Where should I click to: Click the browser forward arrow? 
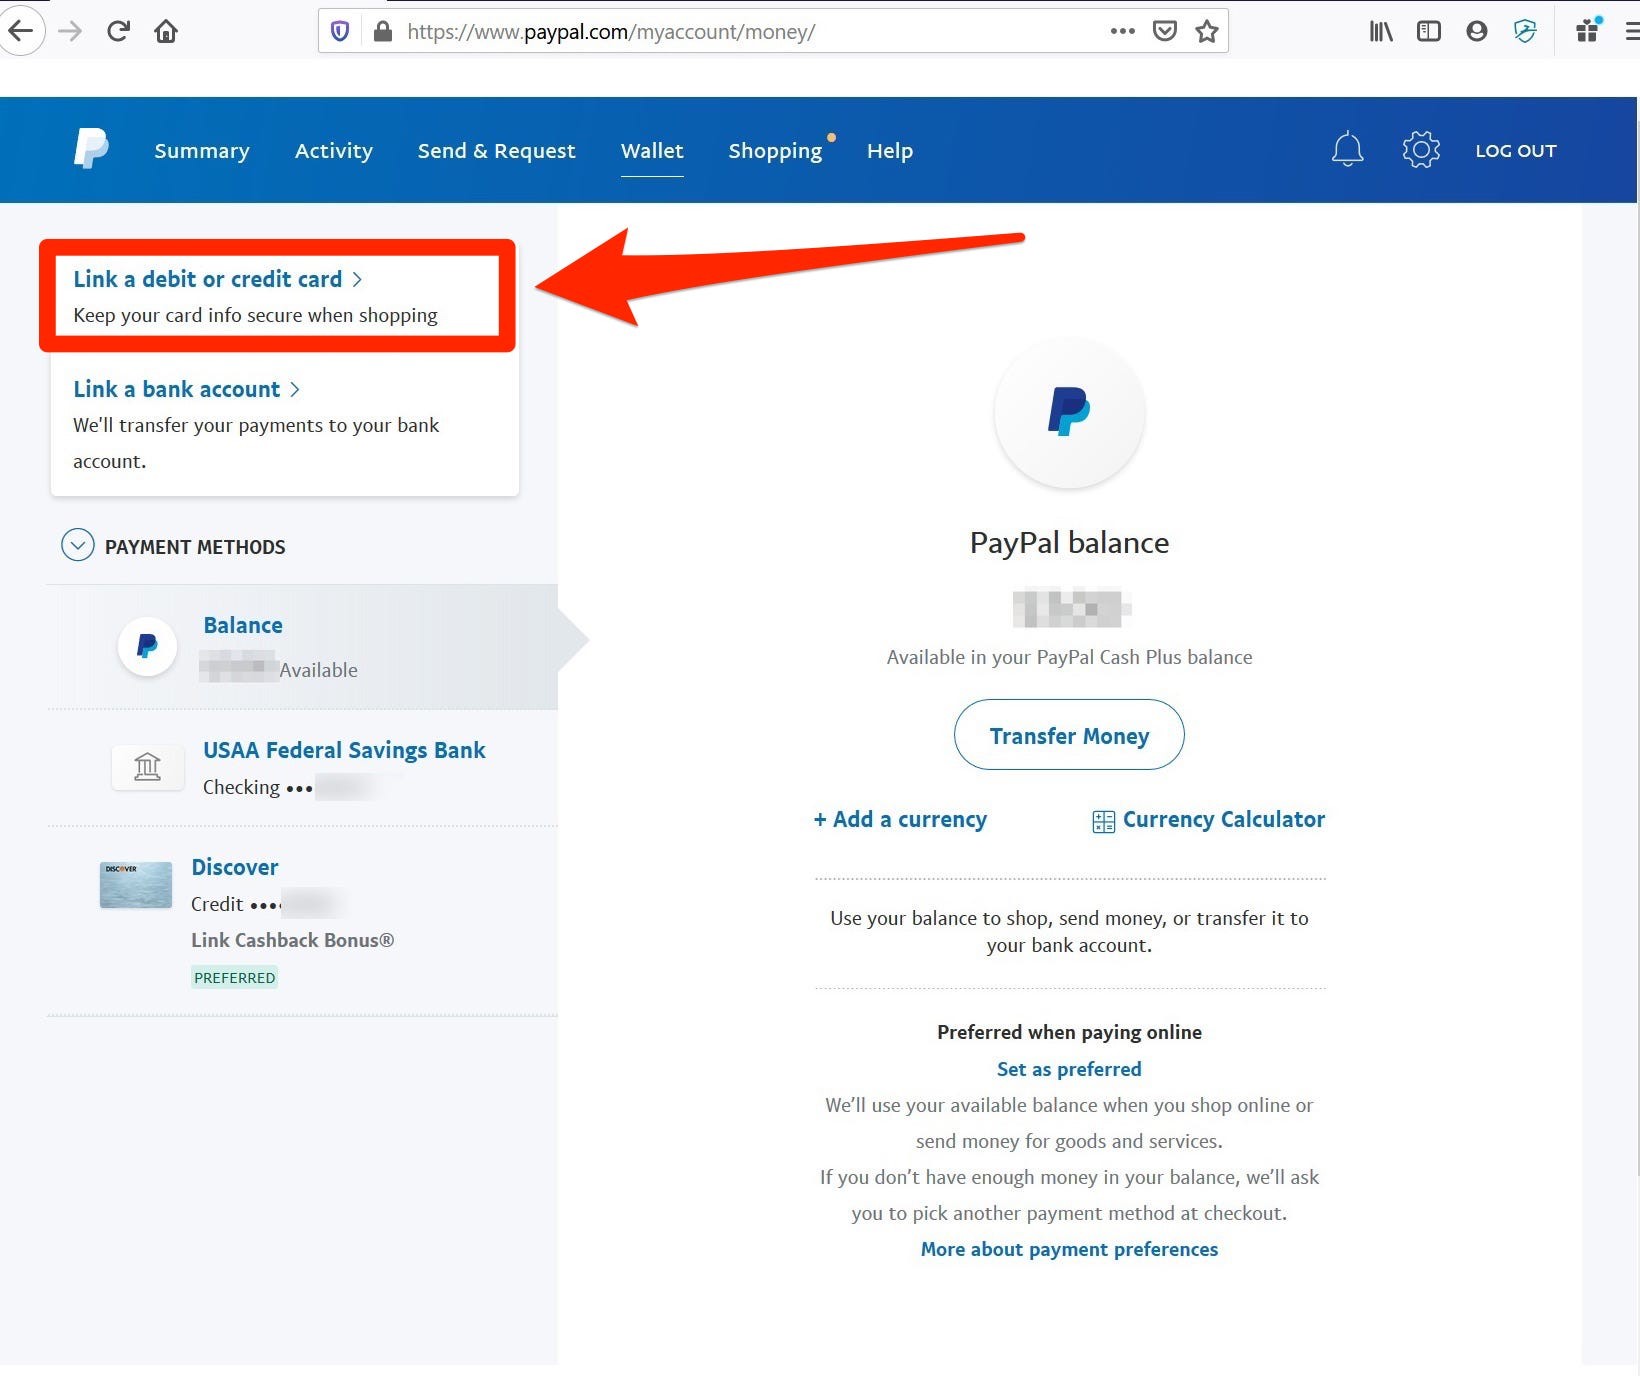click(x=70, y=31)
